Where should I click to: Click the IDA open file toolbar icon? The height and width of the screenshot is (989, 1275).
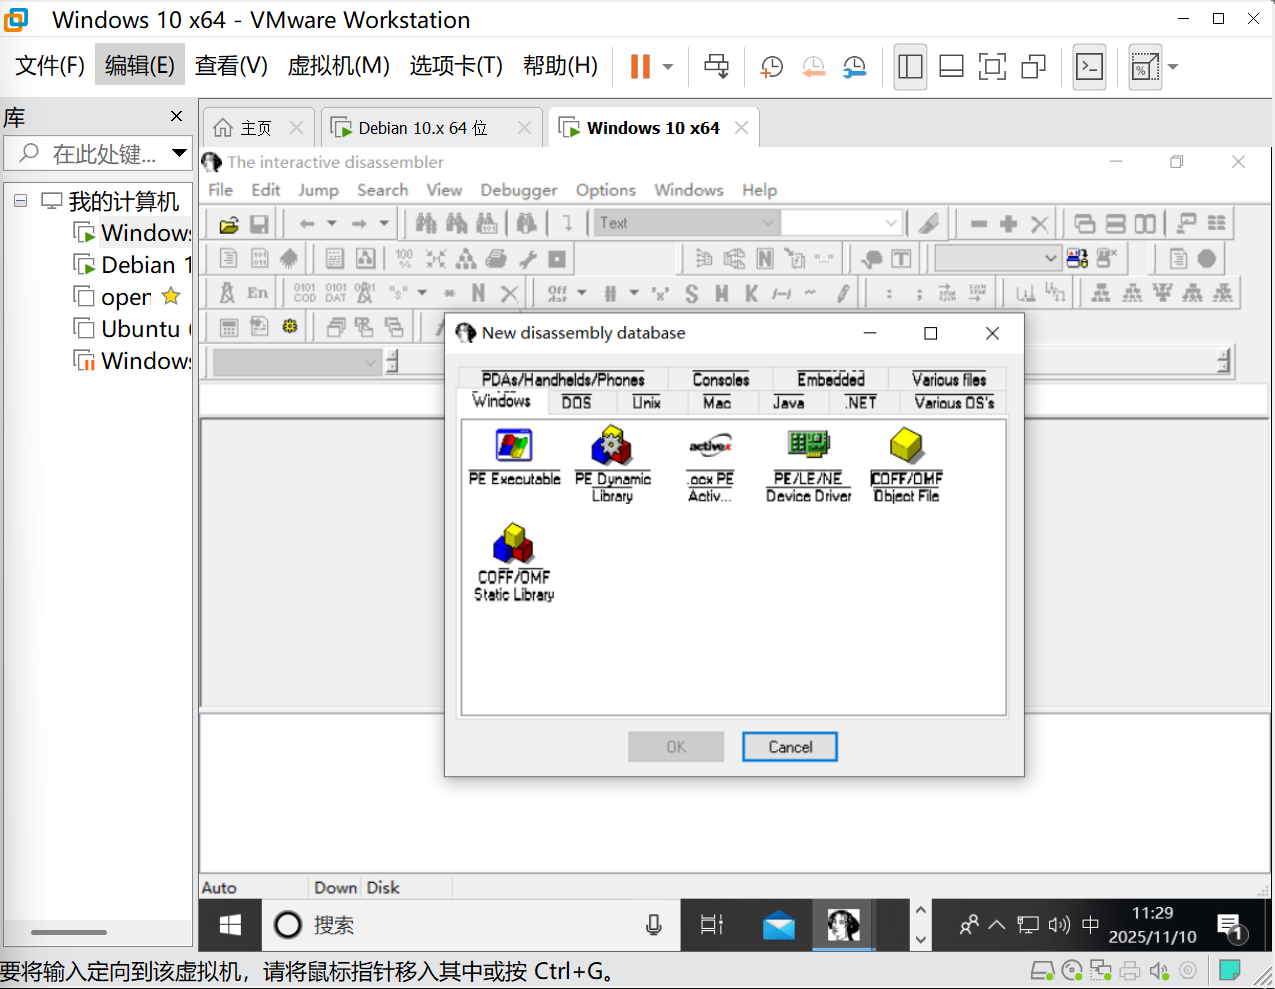[229, 224]
